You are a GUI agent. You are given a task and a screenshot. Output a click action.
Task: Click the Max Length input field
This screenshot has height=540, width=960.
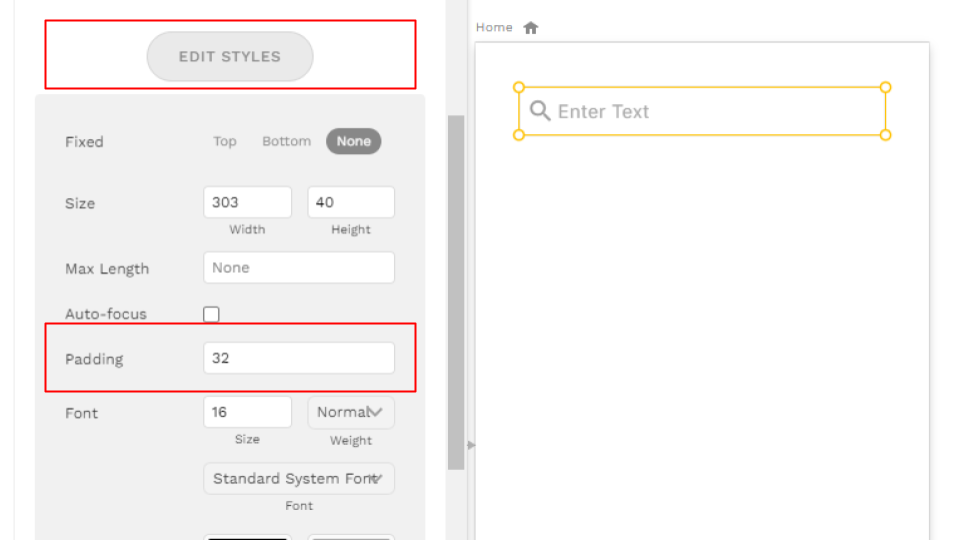tap(299, 268)
